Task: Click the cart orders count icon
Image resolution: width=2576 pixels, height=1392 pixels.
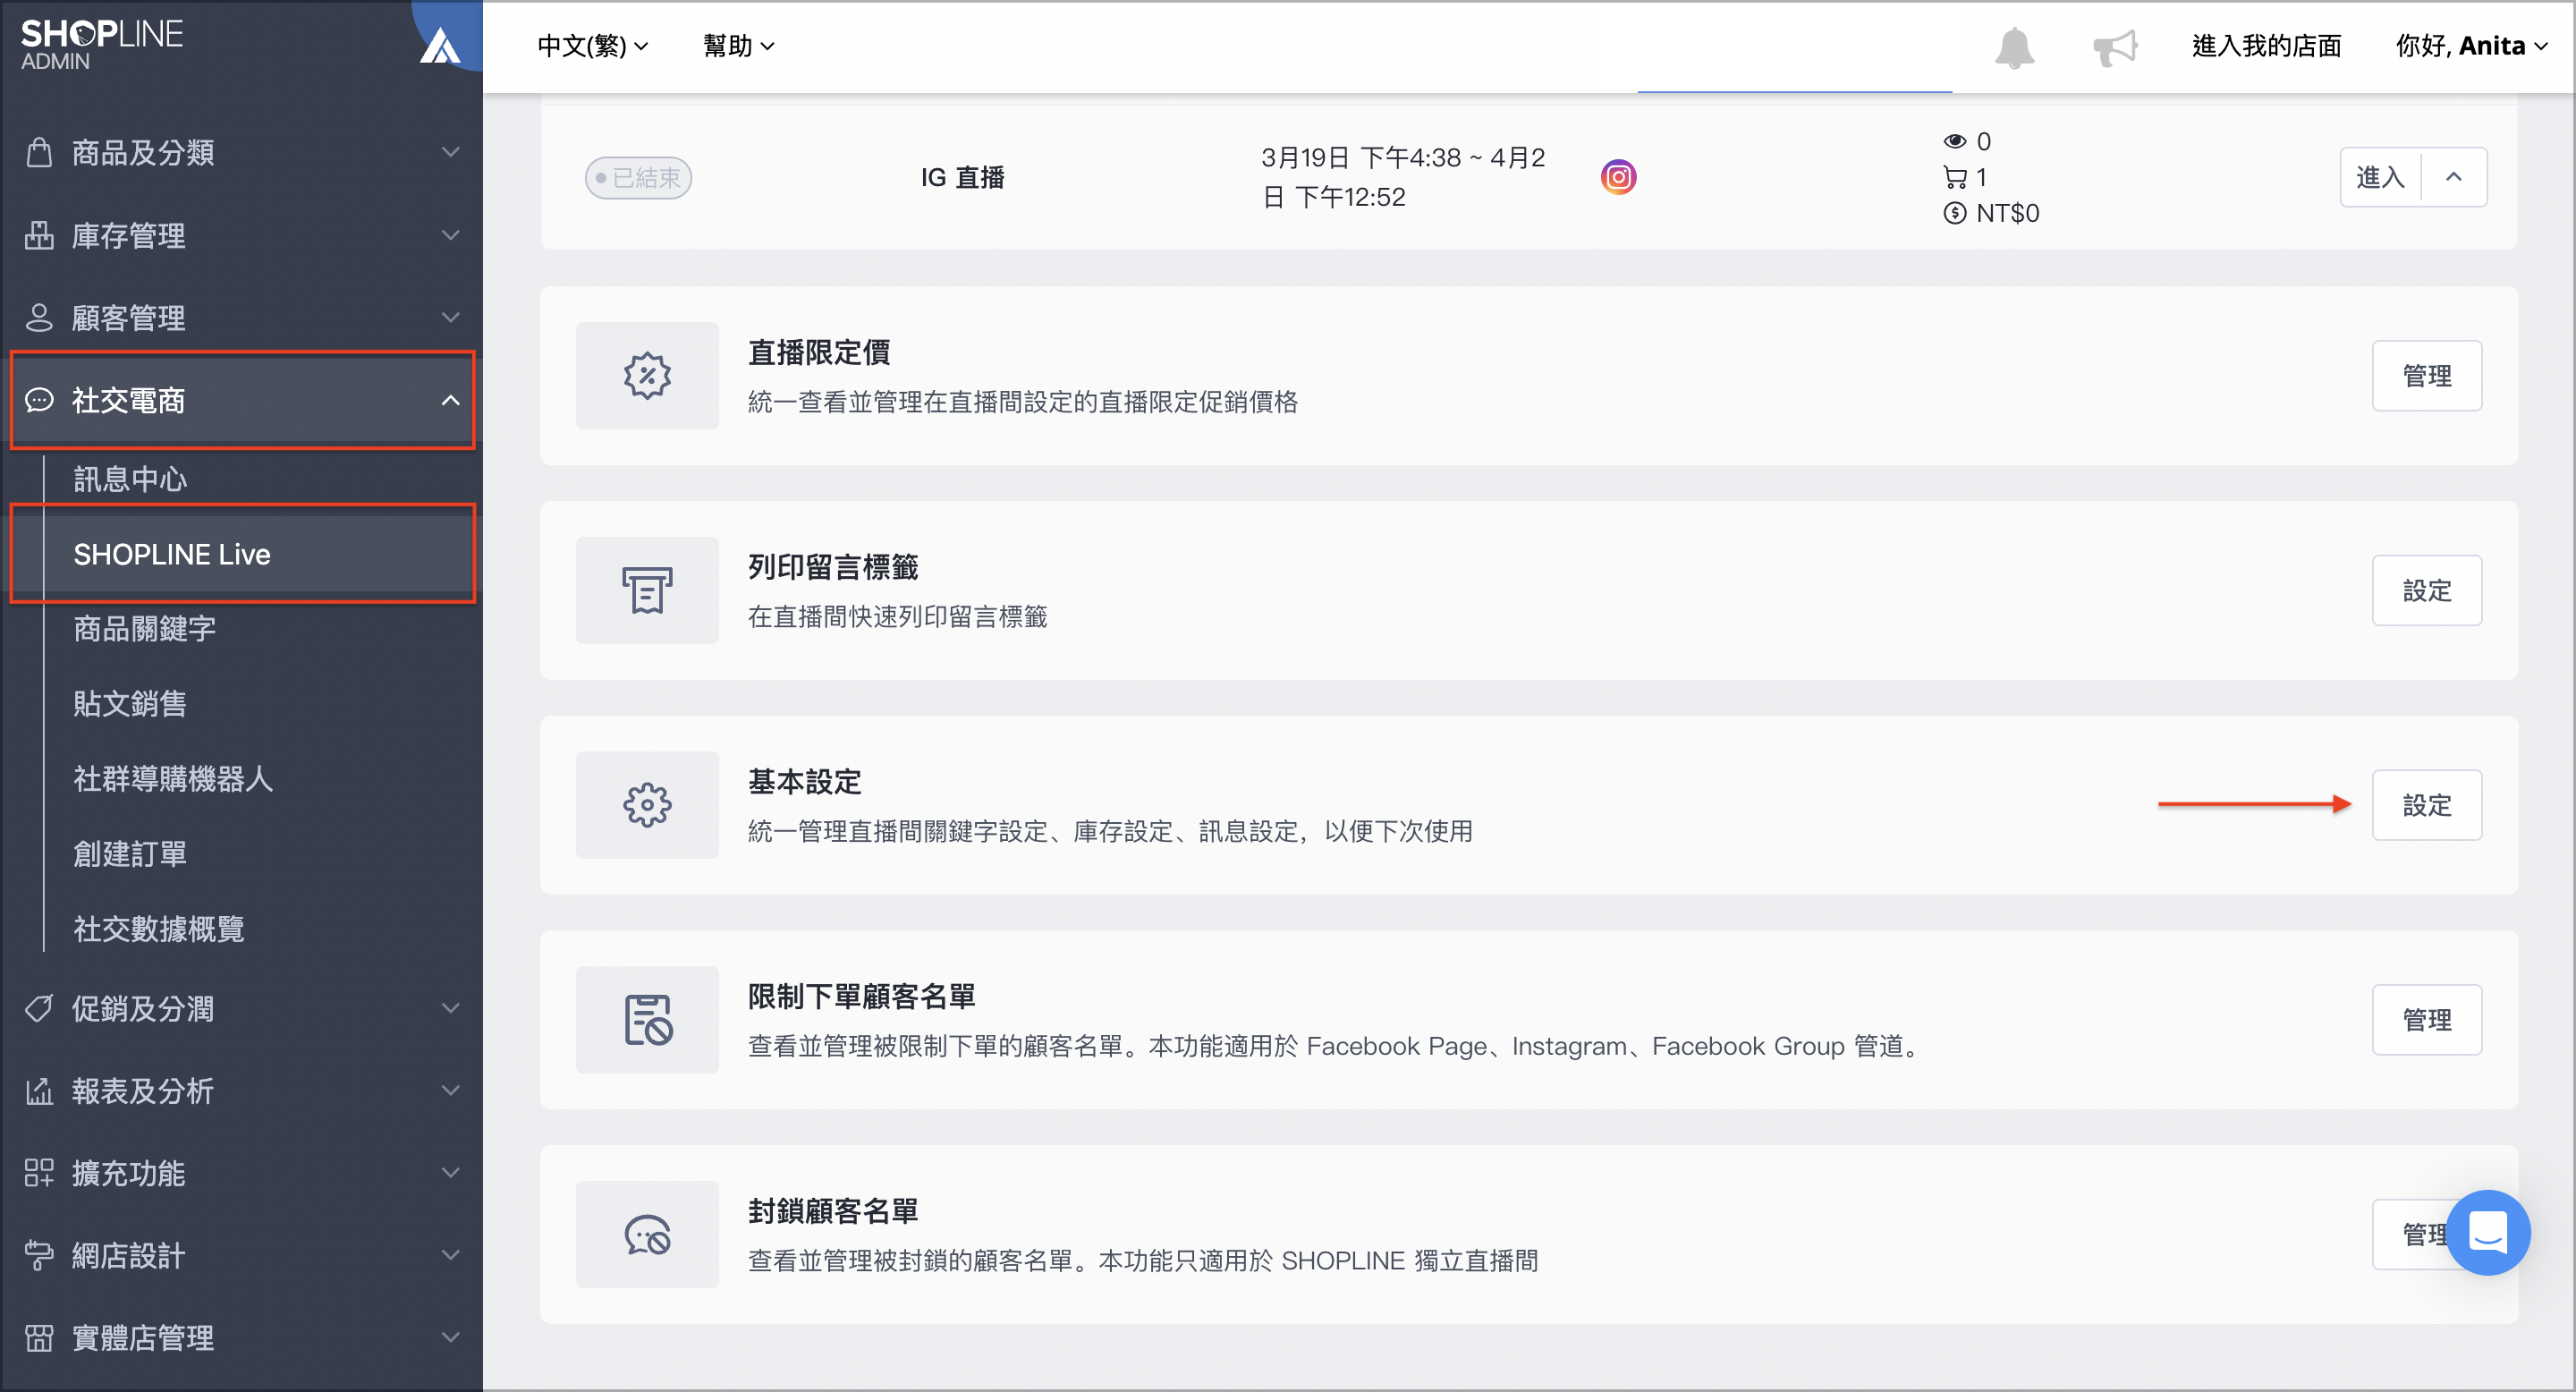Action: tap(1954, 177)
